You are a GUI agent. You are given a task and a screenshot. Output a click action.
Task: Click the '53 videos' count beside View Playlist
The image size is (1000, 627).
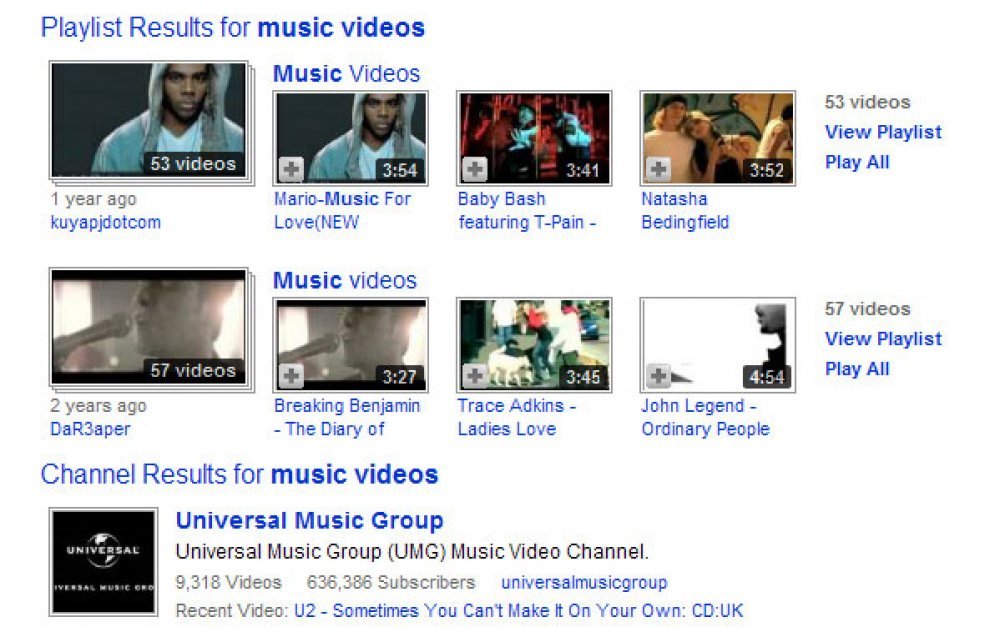(867, 102)
